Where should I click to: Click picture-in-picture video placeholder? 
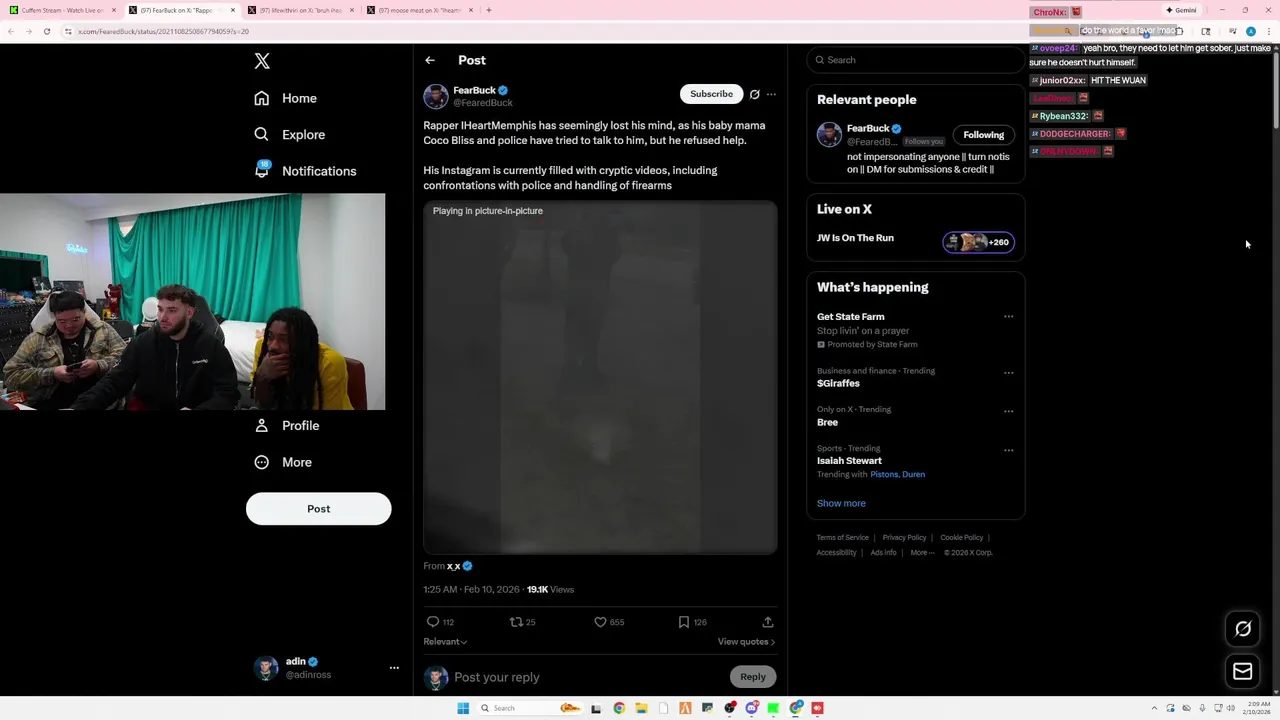(600, 377)
